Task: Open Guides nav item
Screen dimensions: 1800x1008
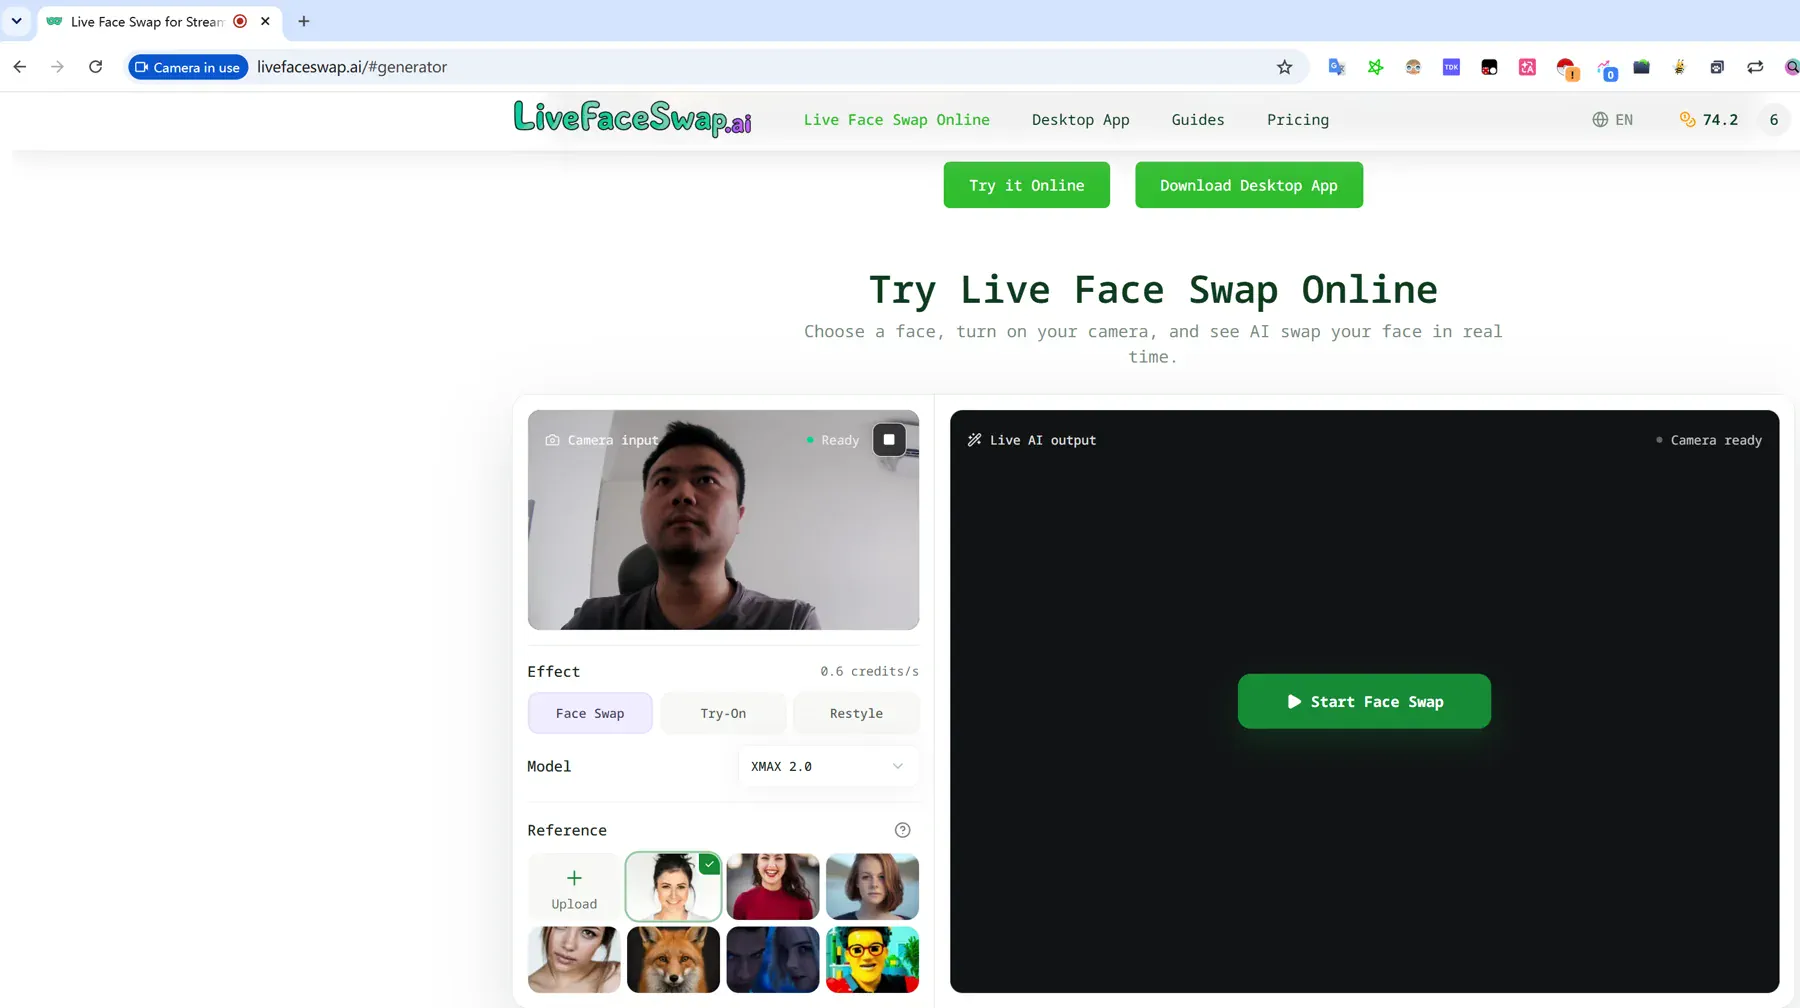Action: point(1197,120)
